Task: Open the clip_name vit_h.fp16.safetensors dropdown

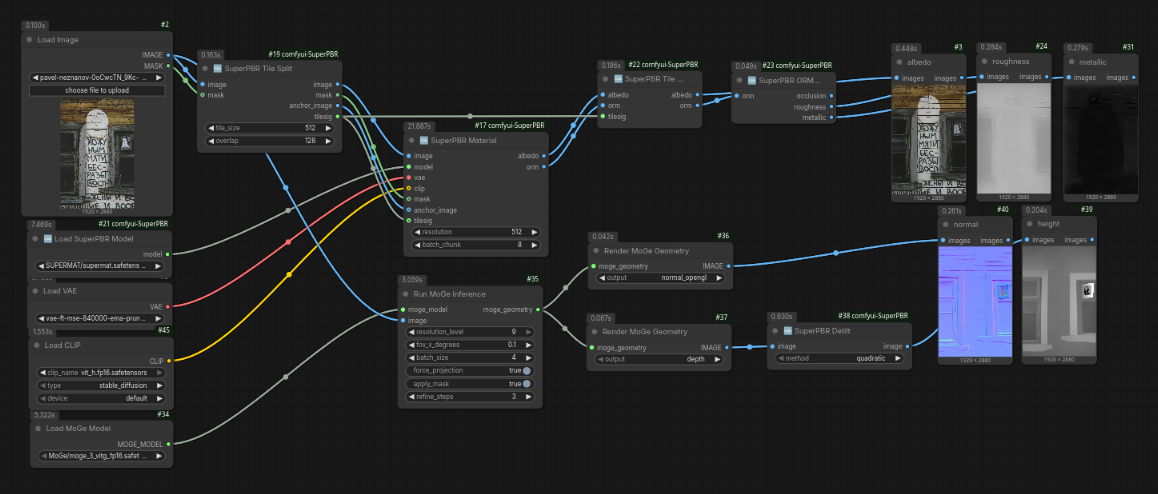Action: tap(101, 373)
